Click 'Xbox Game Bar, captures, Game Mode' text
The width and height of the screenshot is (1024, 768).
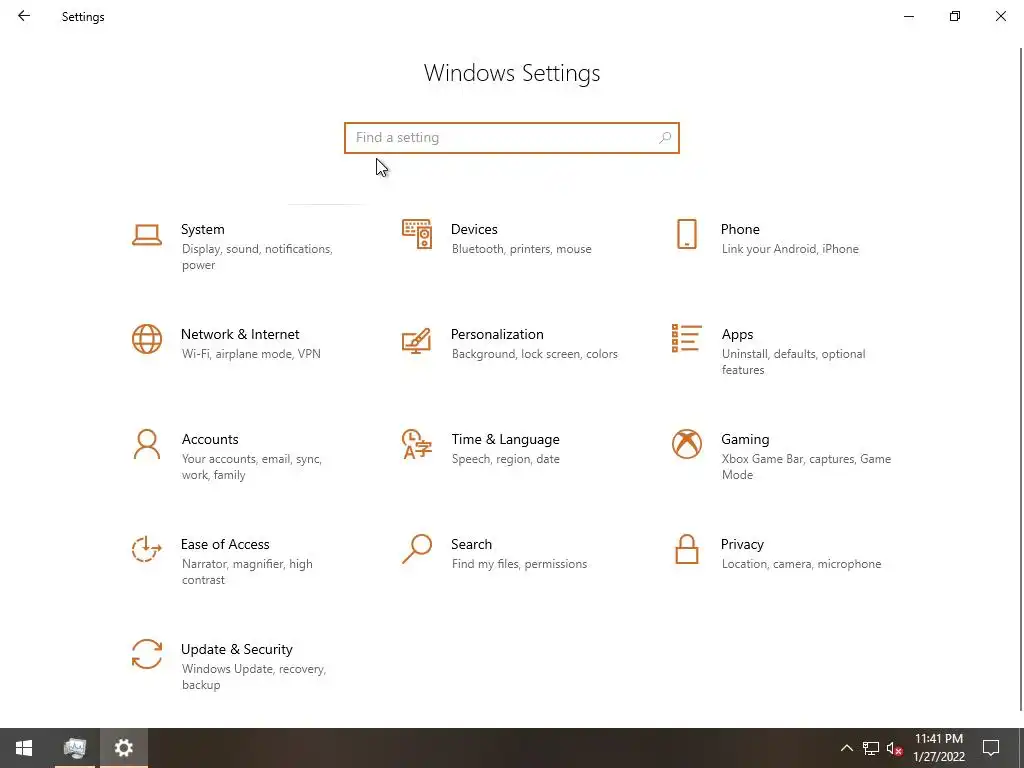[806, 467]
